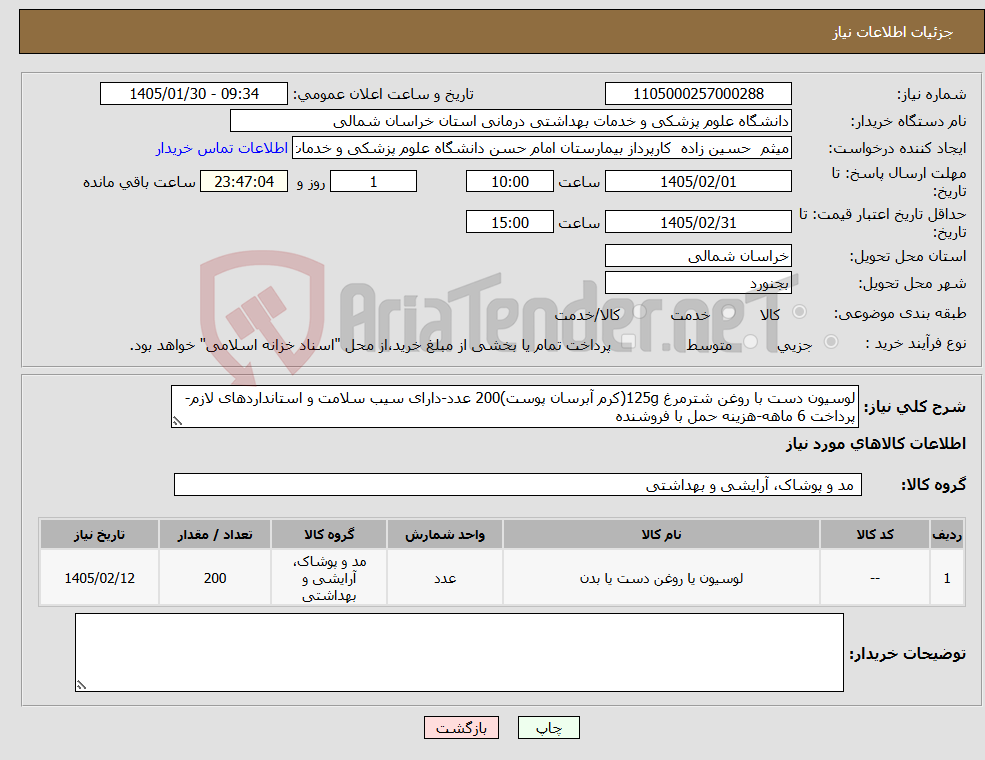Viewport: 985px width, 760px height.
Task: Click the گروه کالا column header
Action: 329,535
